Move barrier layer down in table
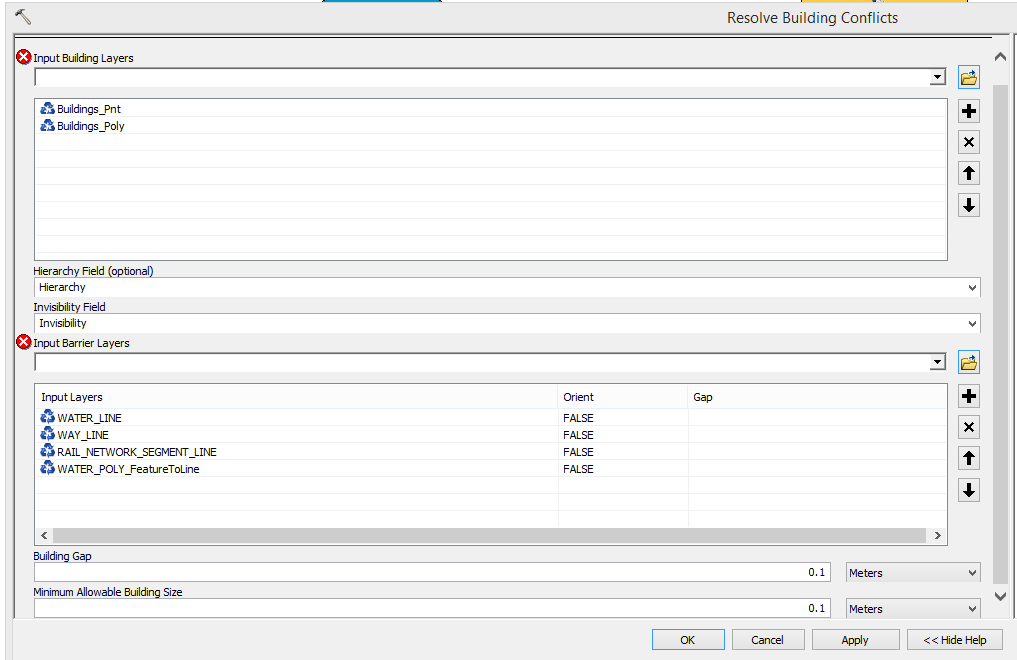The width and height of the screenshot is (1017, 660). point(968,491)
